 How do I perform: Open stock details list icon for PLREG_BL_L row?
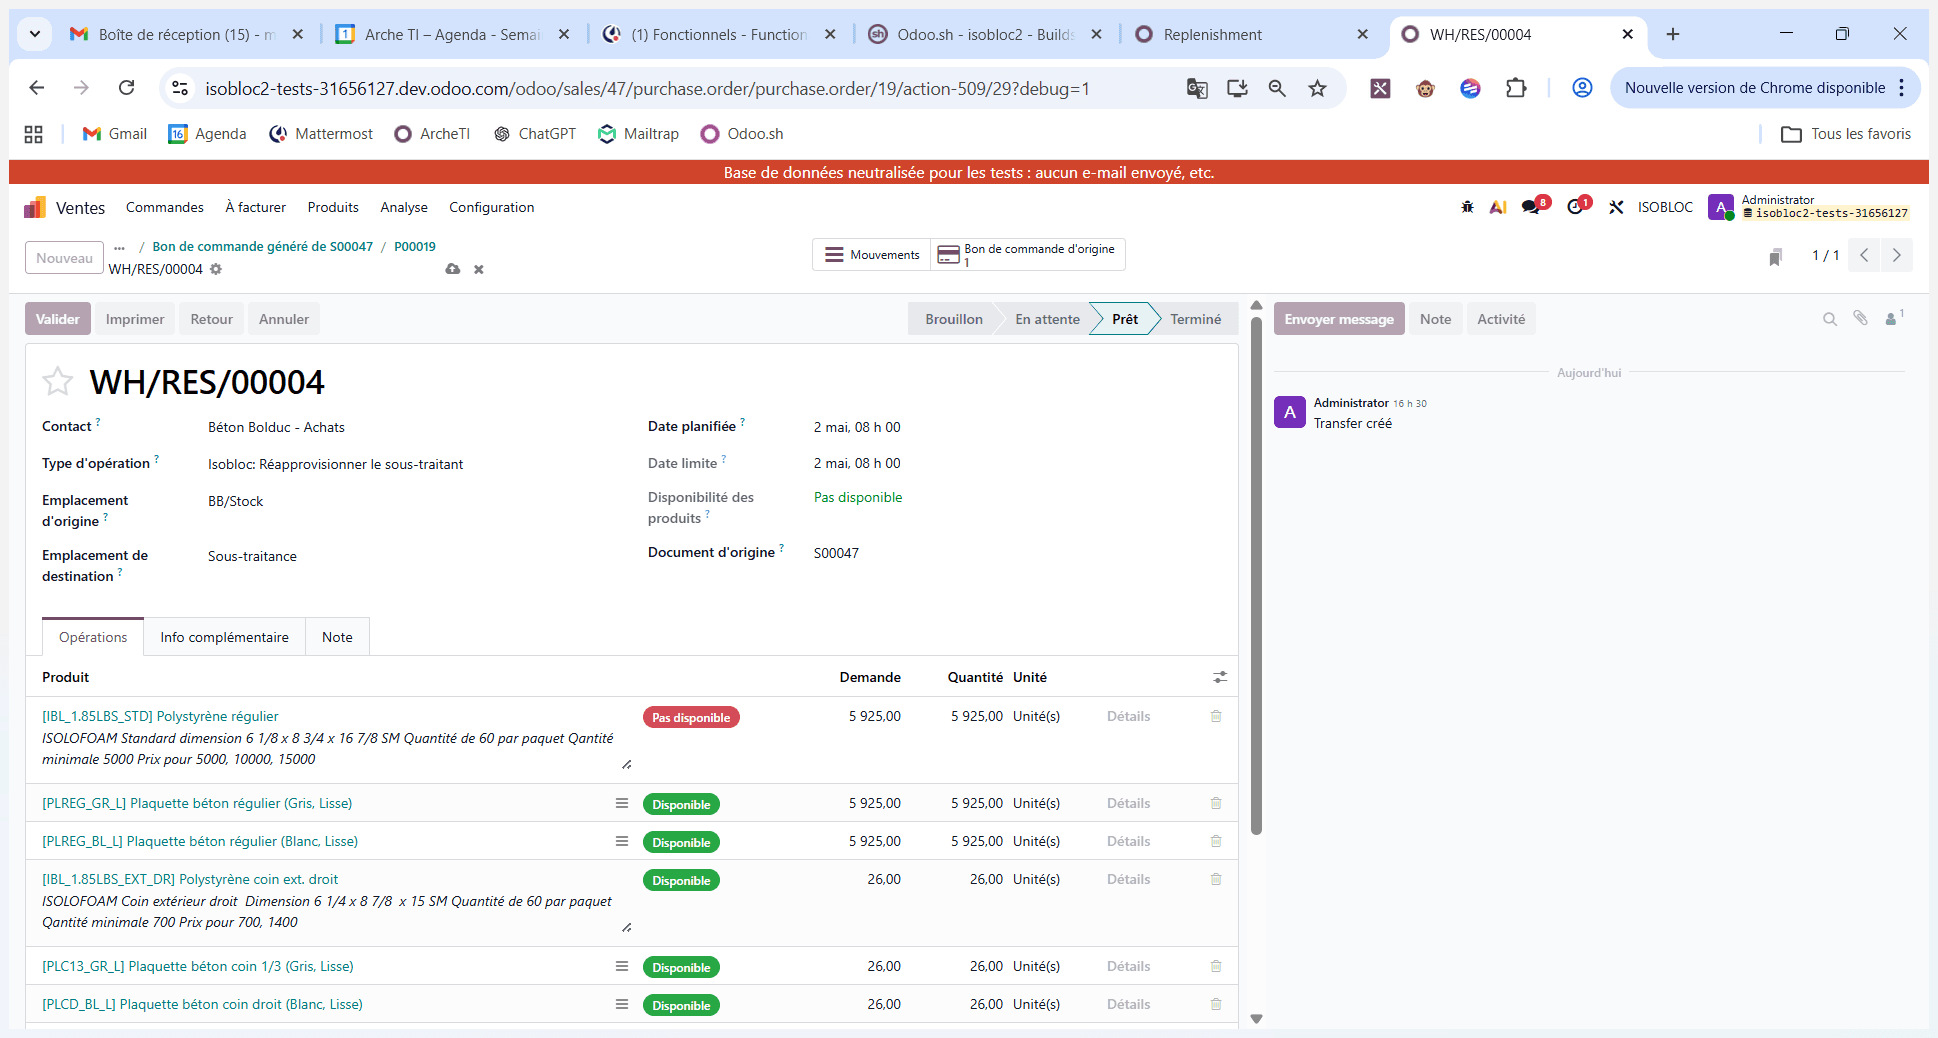622,841
